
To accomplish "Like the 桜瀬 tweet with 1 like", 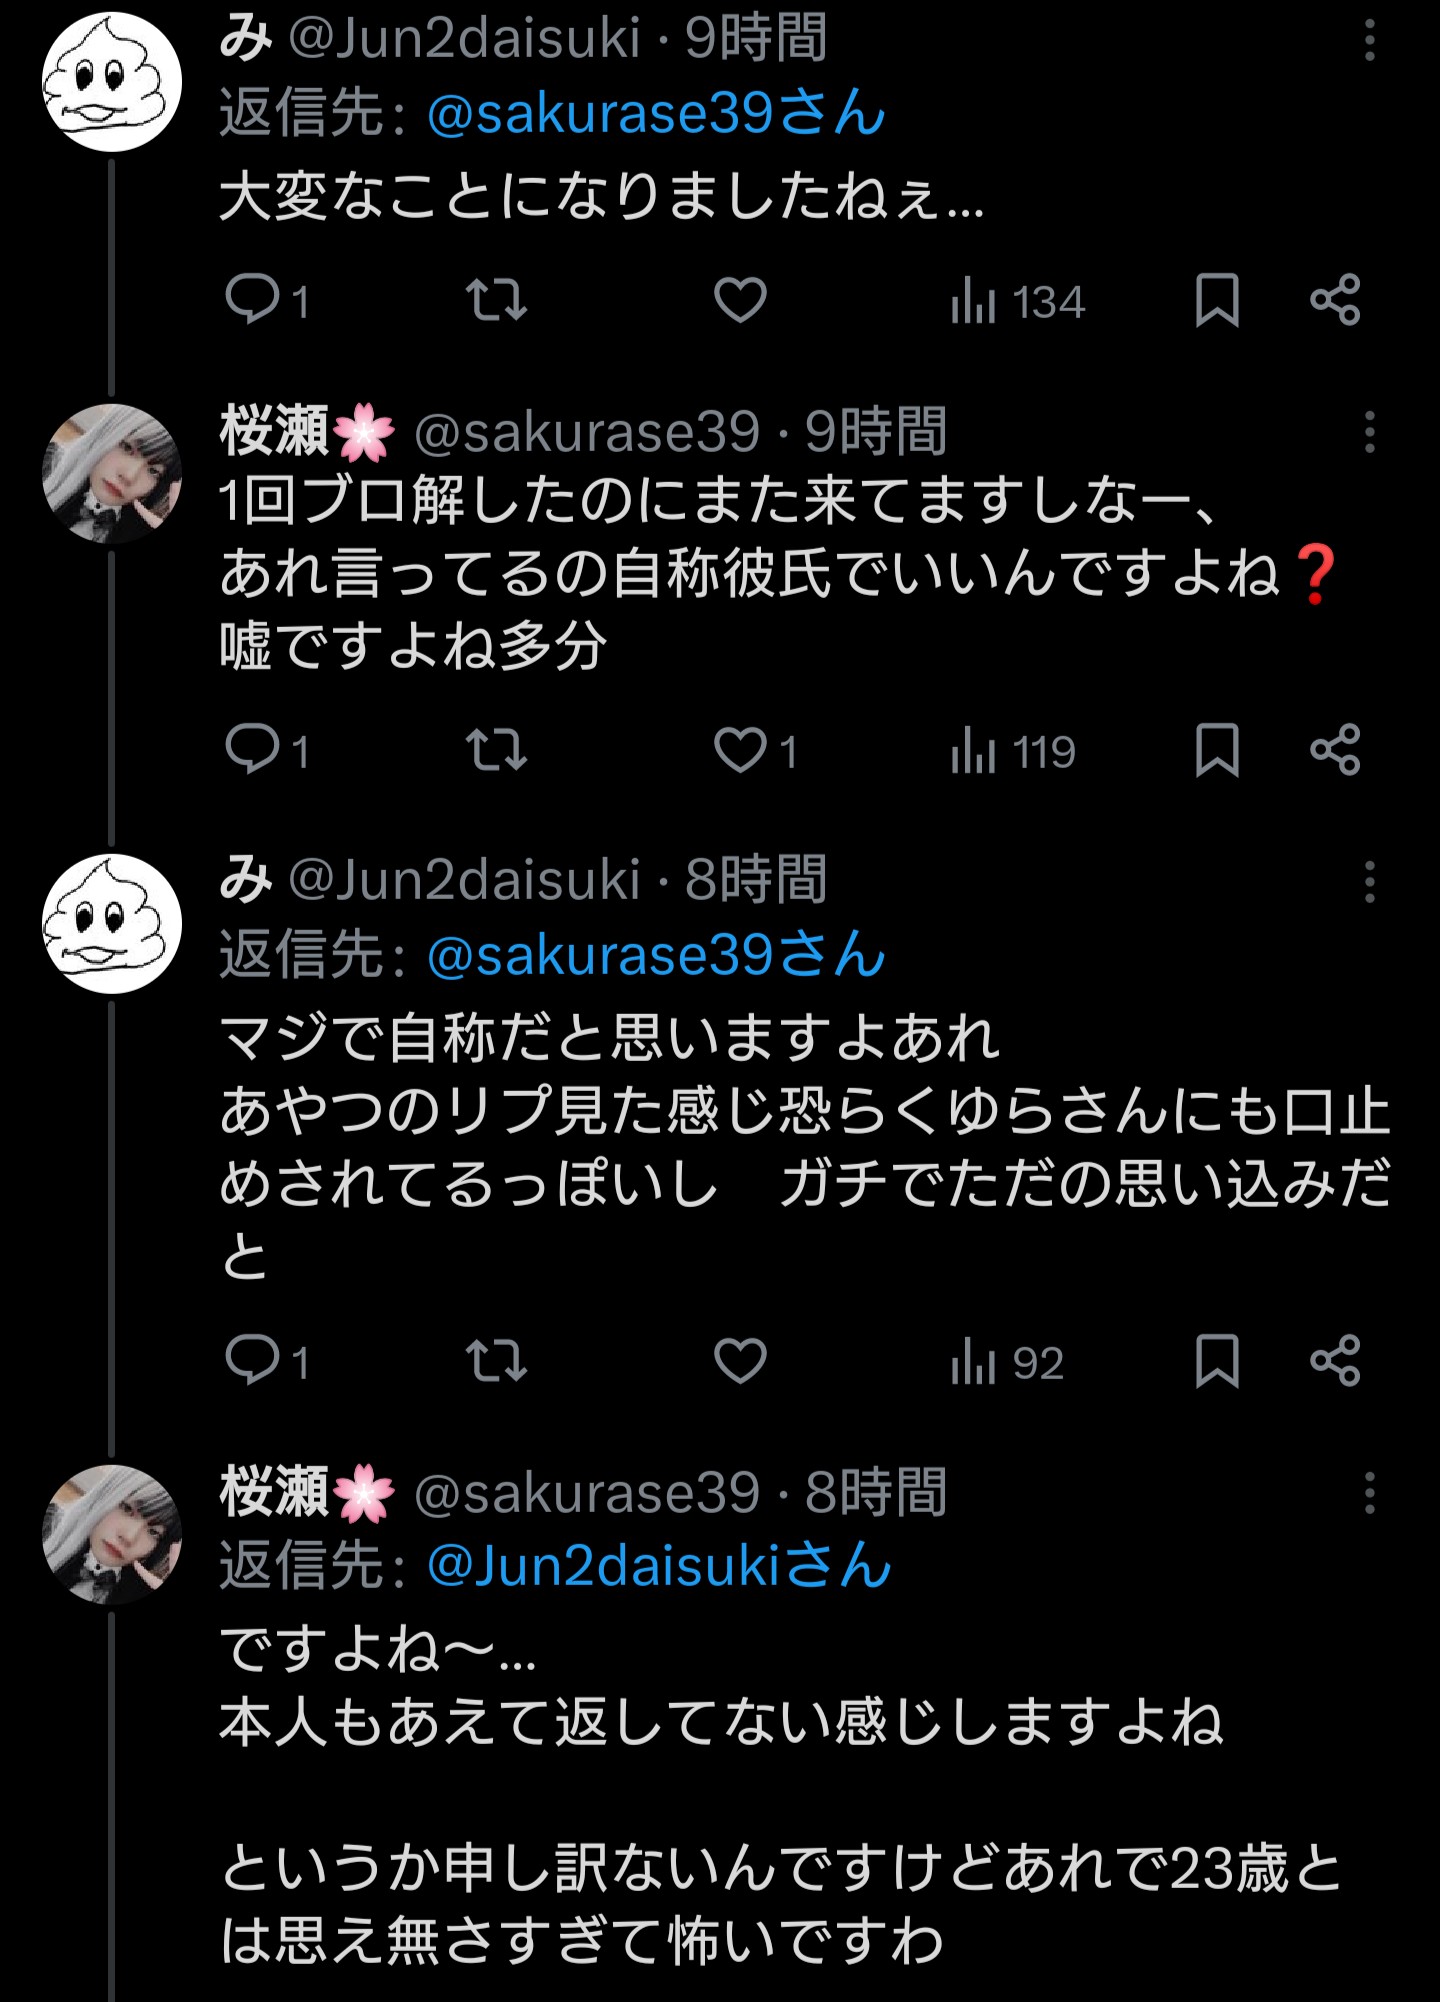I will (x=740, y=750).
